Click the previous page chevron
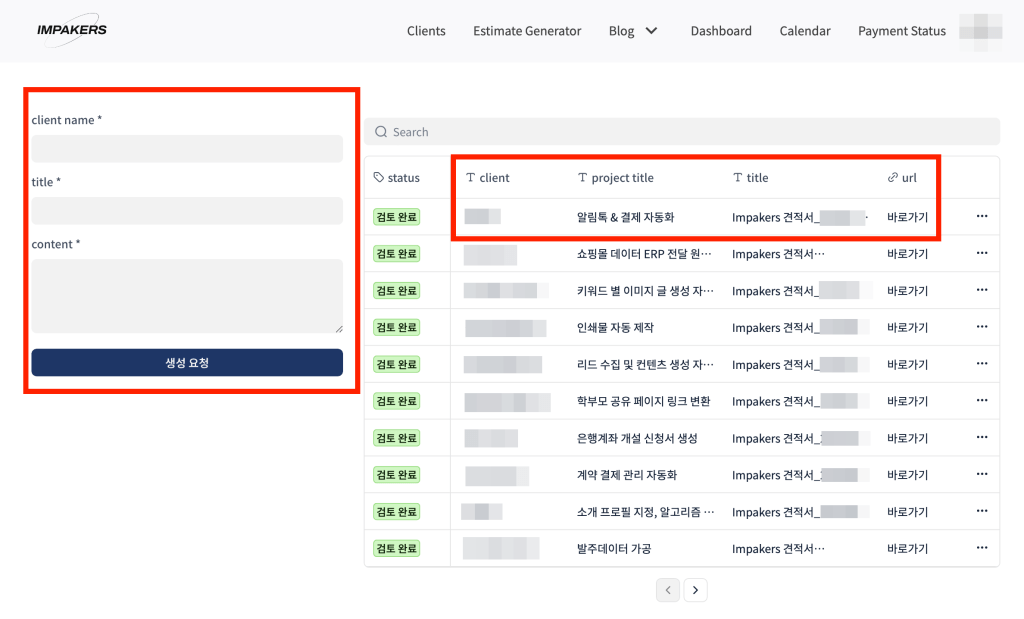 [668, 590]
